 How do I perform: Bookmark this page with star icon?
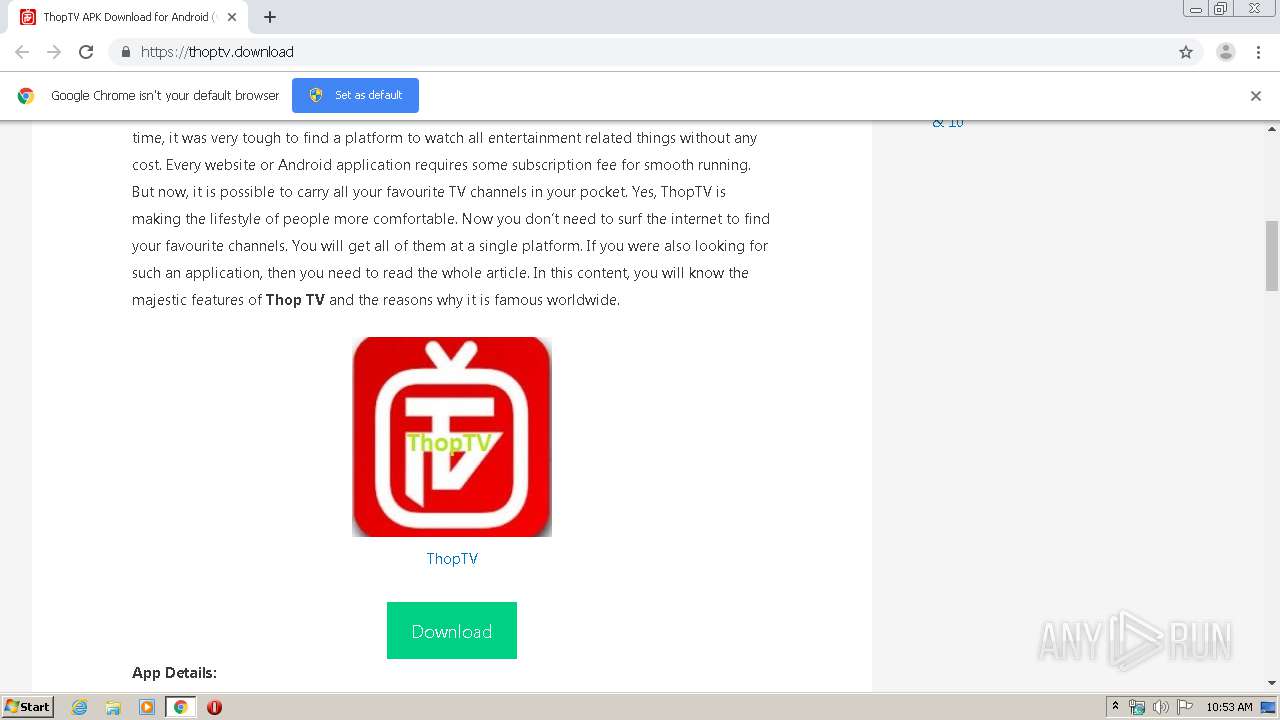point(1186,52)
